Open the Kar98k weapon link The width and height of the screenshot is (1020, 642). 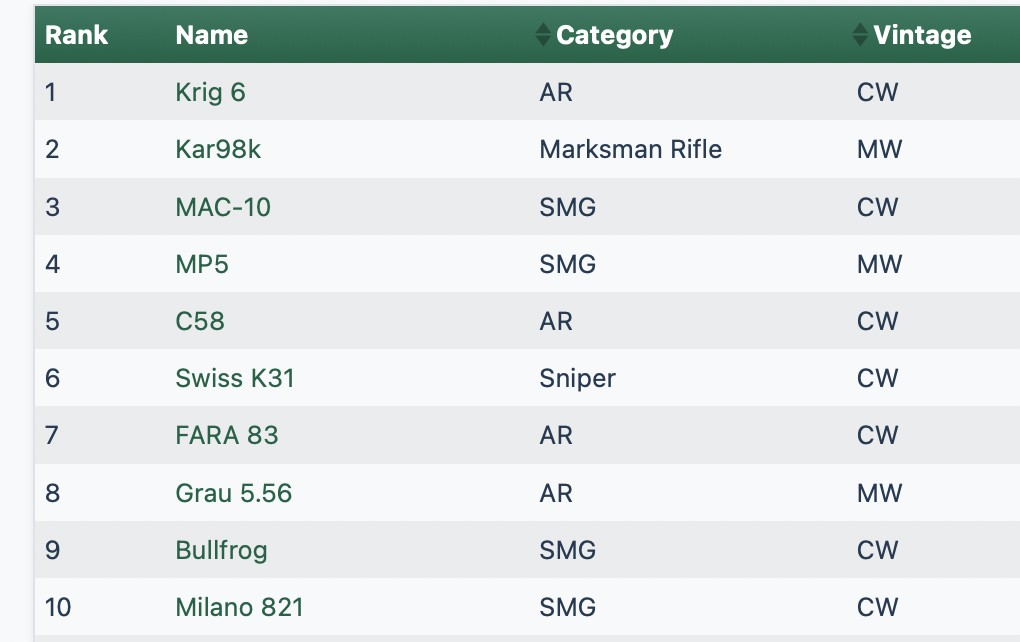click(x=218, y=149)
